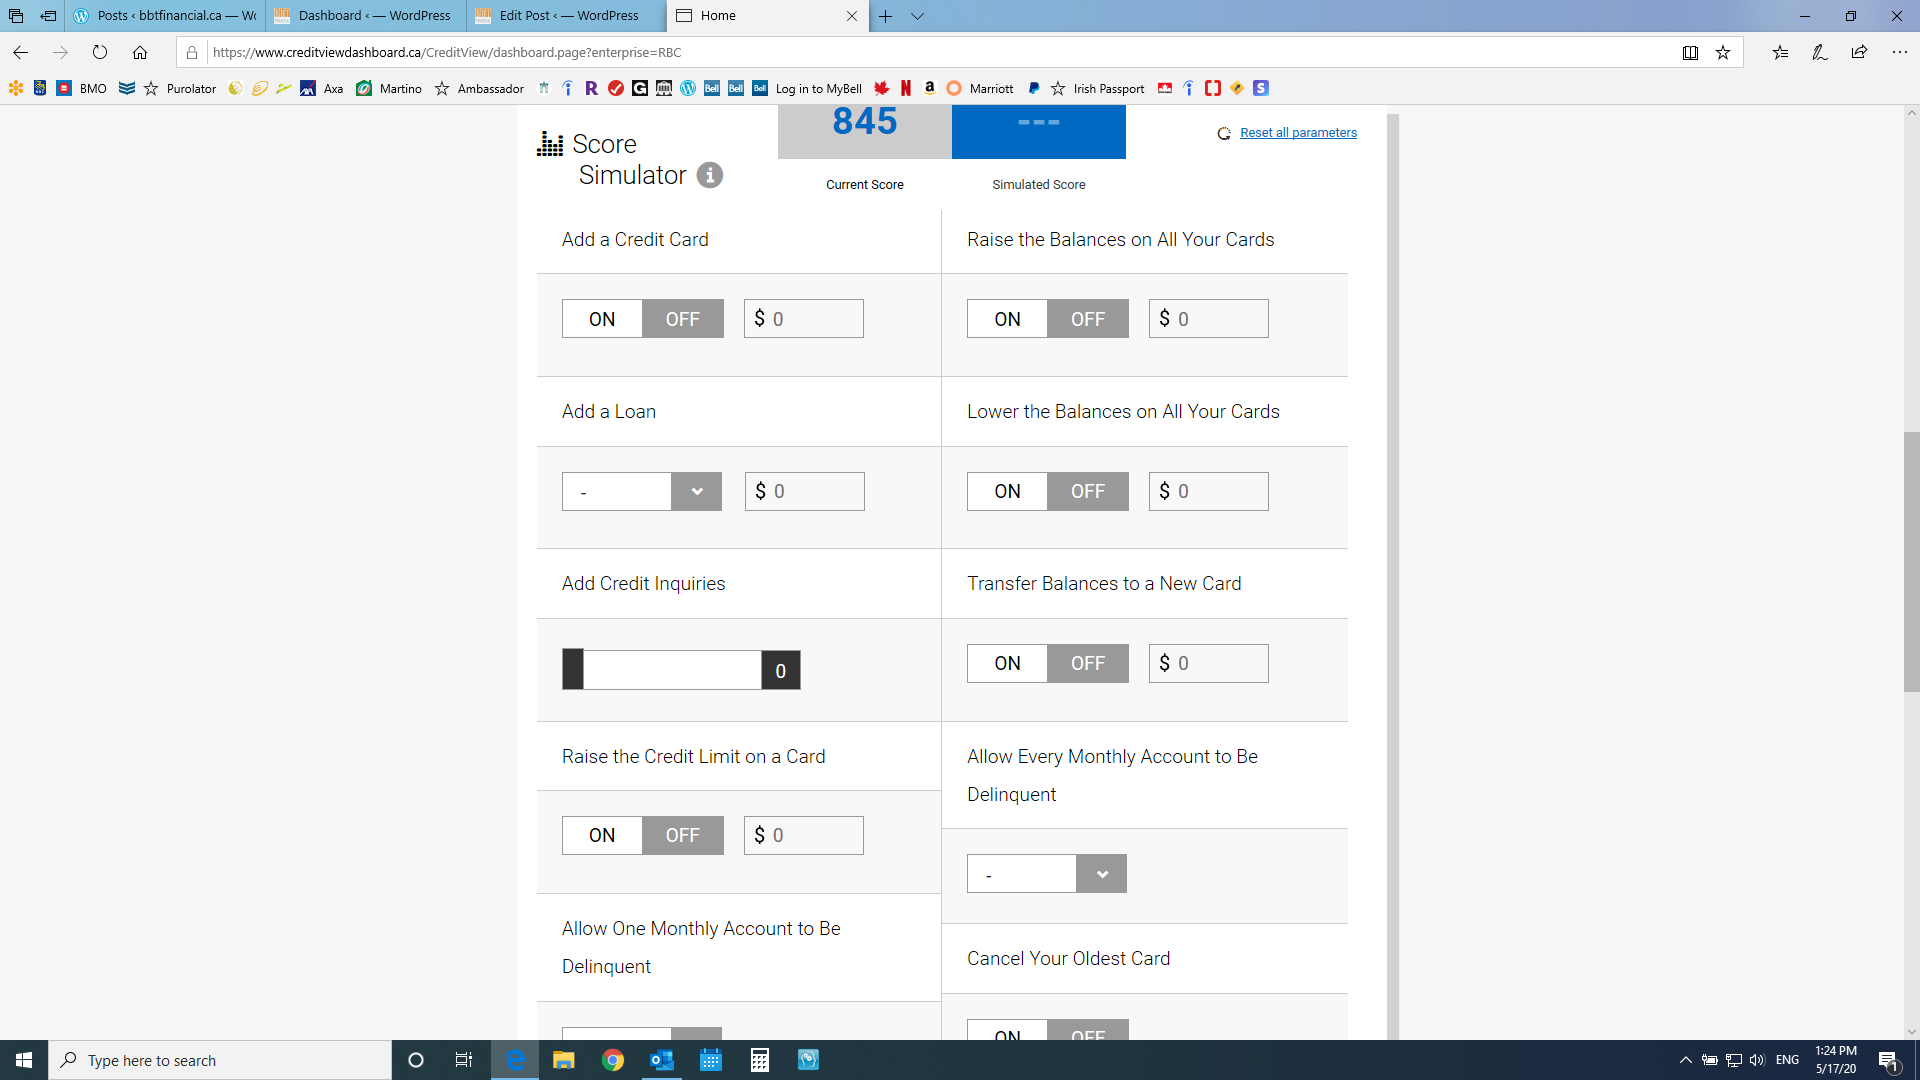1920x1080 pixels.
Task: Click the home page icon
Action: point(140,52)
